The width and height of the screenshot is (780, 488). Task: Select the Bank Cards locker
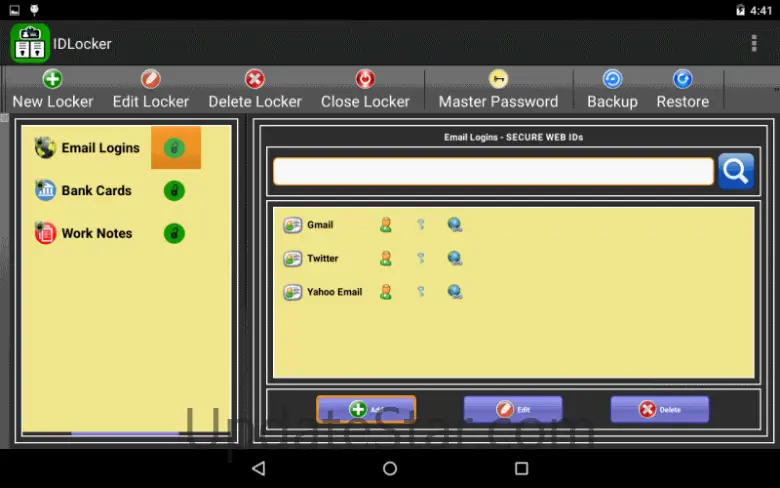coord(97,191)
